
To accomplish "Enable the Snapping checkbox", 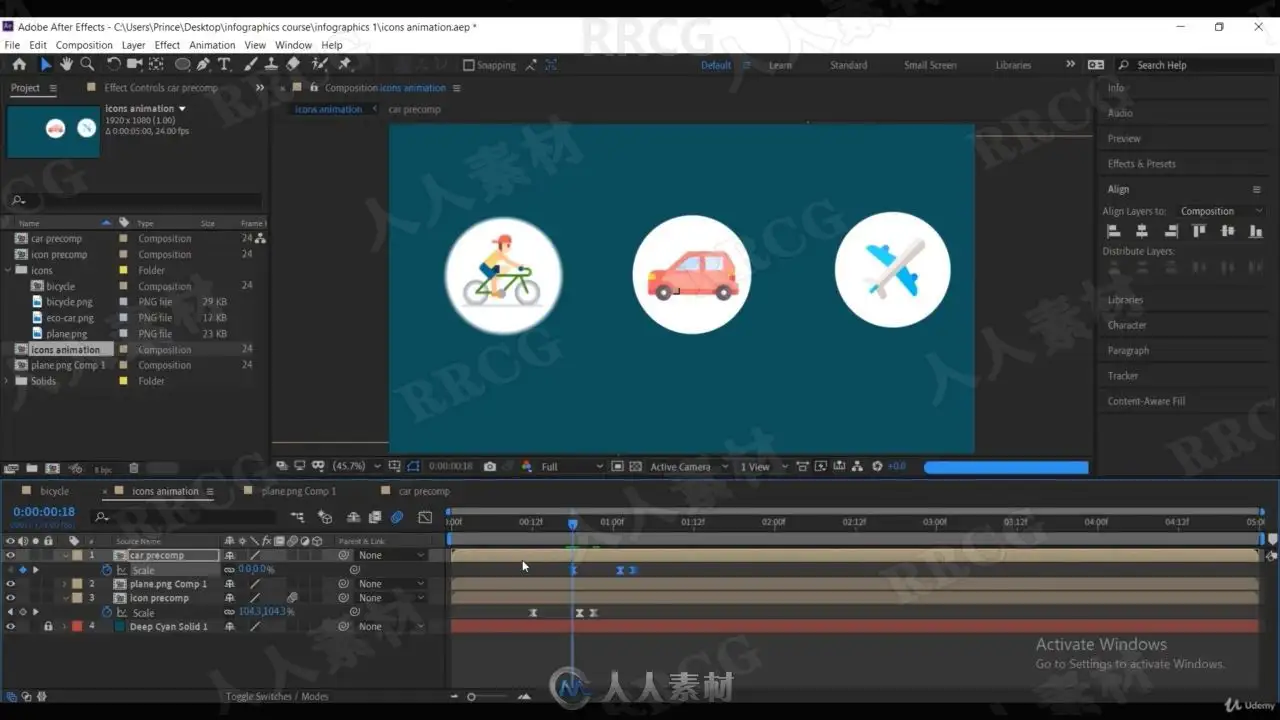I will (x=468, y=65).
